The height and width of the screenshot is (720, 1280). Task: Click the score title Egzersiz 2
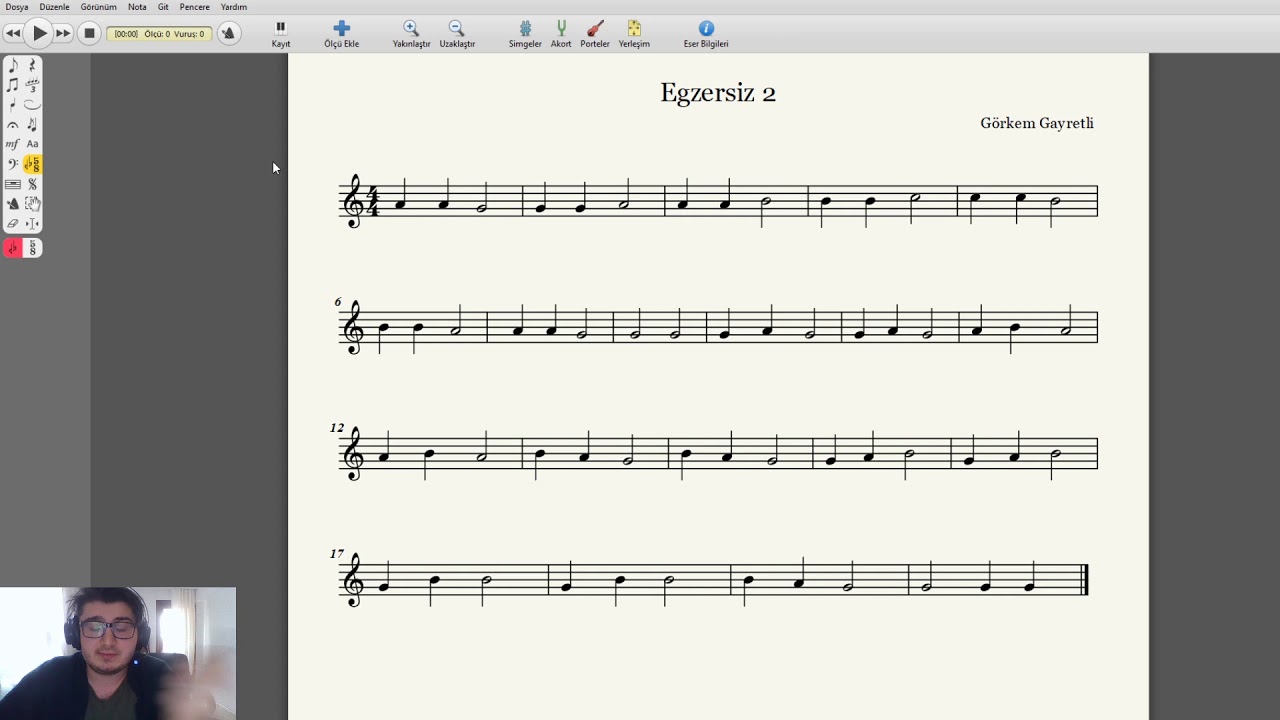(x=718, y=93)
